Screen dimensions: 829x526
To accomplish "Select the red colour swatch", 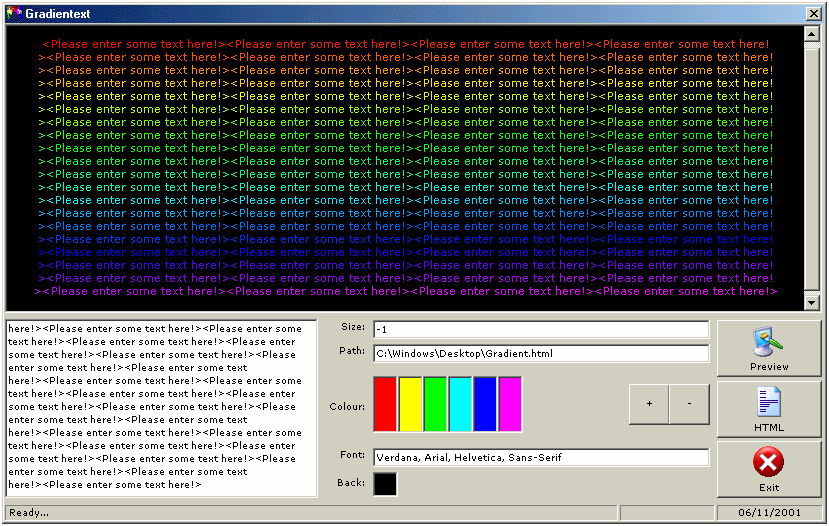I will pyautogui.click(x=385, y=404).
